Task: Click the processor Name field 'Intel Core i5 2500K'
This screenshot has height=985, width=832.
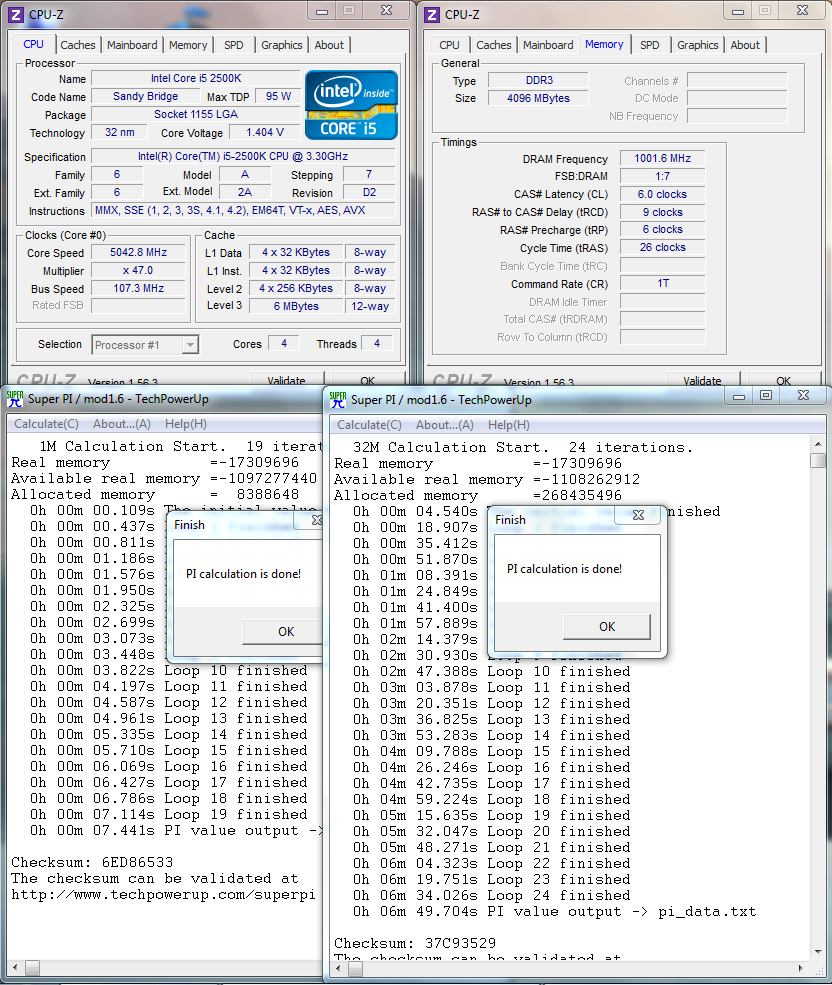Action: pyautogui.click(x=196, y=79)
